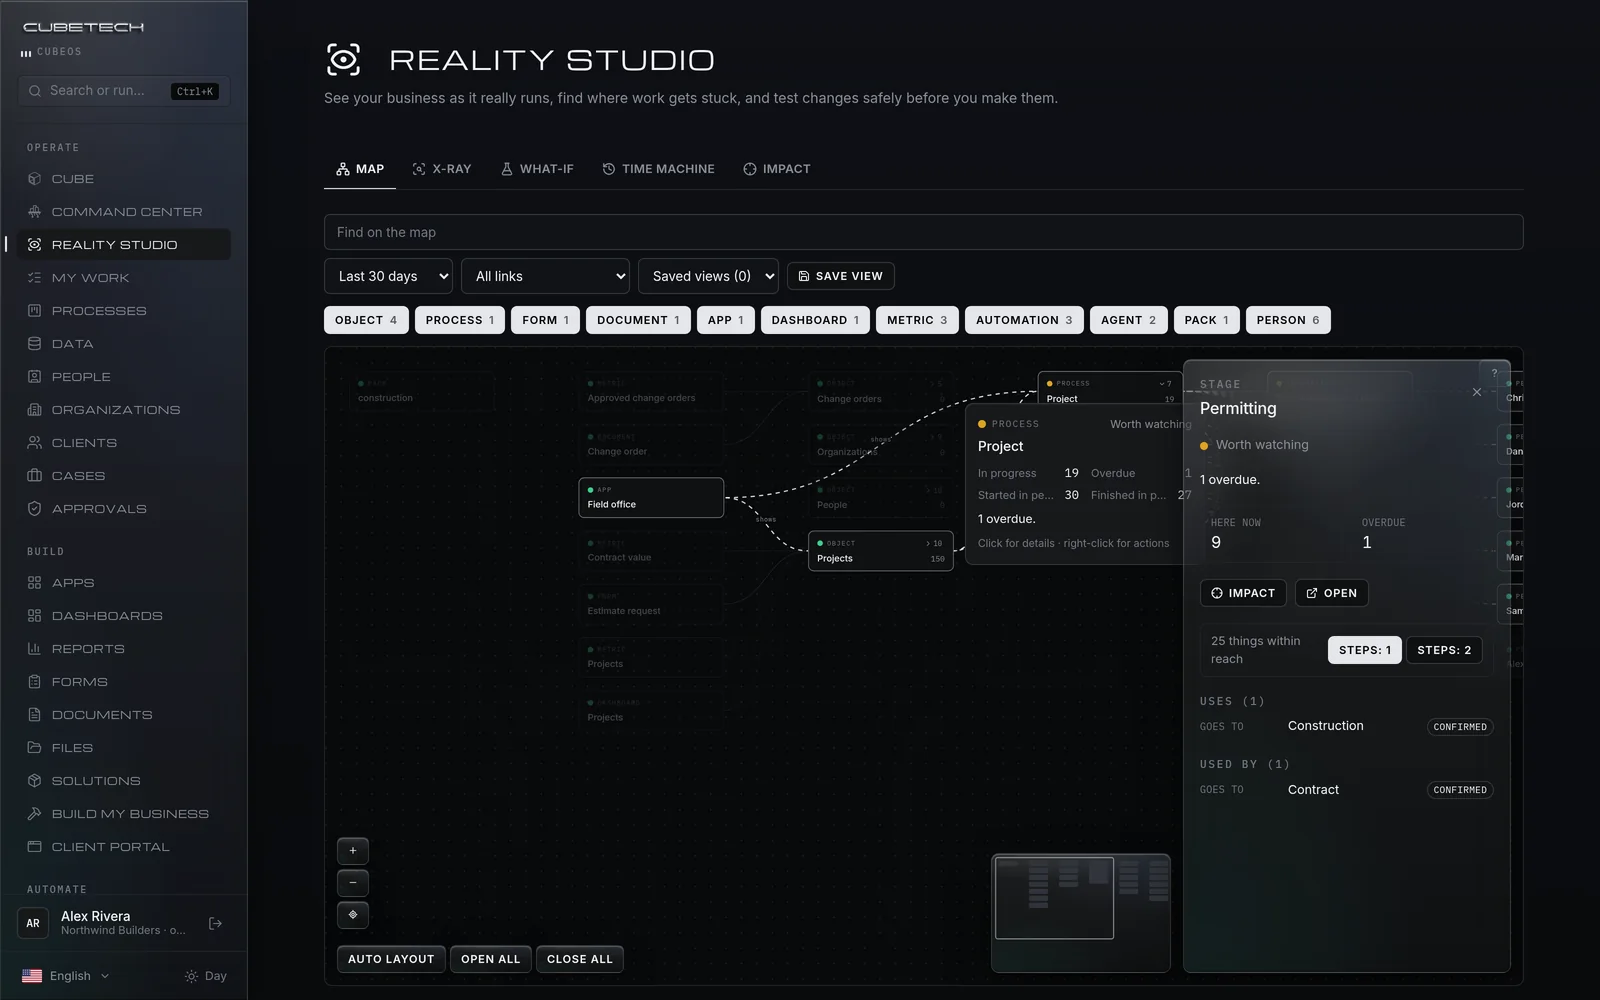Image resolution: width=1600 pixels, height=1000 pixels.
Task: Open the Saved views dropdown
Action: coord(708,276)
